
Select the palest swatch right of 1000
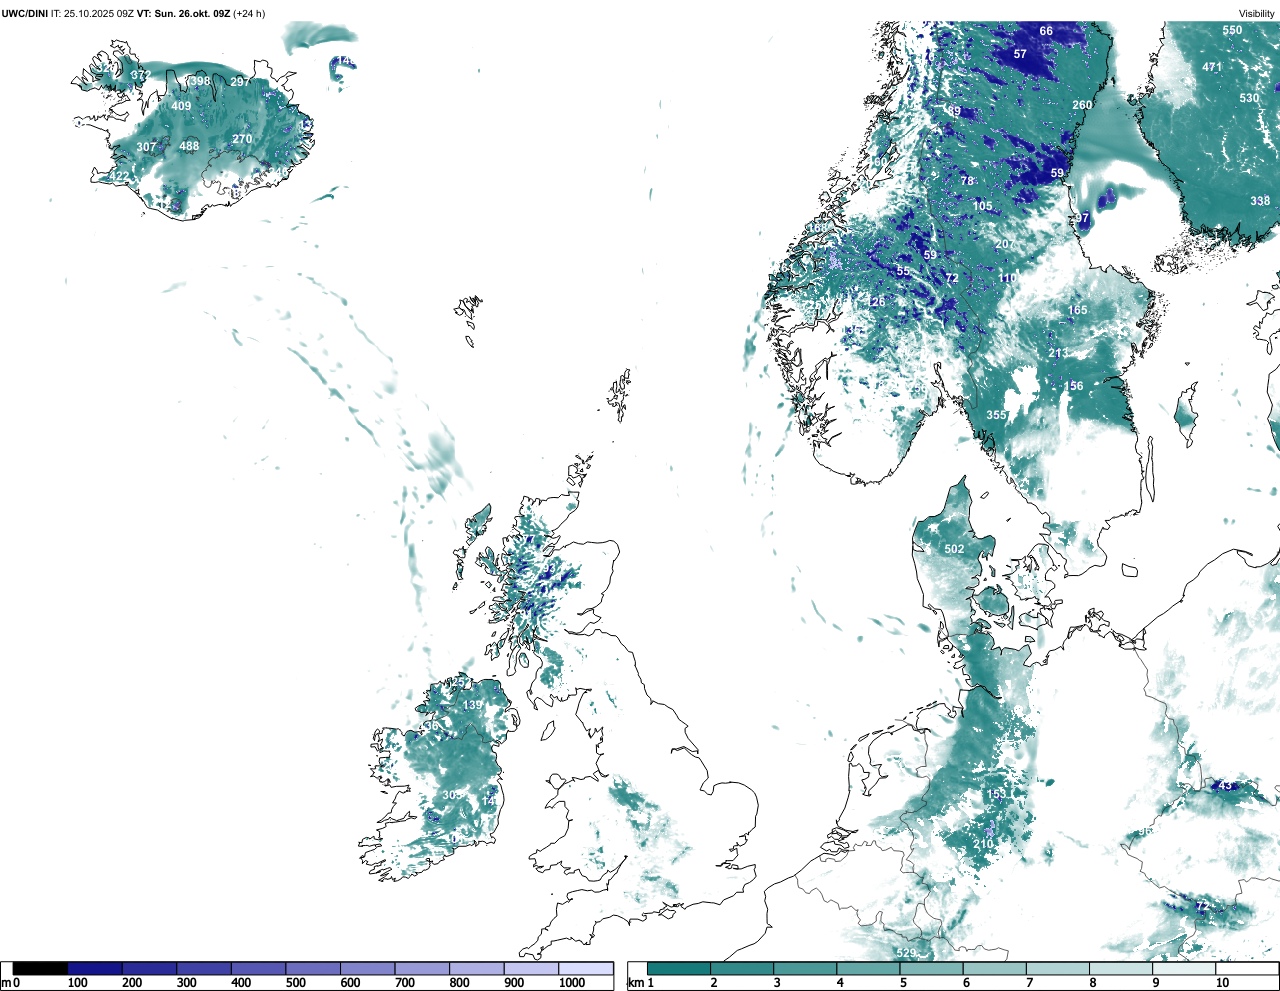click(x=586, y=968)
